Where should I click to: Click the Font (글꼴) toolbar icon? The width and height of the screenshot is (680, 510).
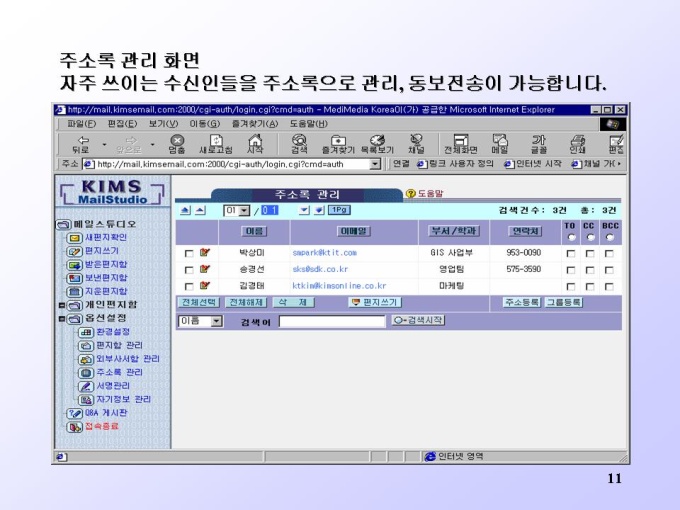click(539, 144)
